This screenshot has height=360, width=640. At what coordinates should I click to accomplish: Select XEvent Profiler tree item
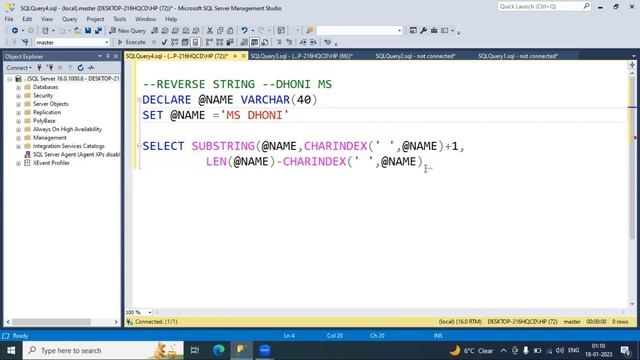tap(51, 163)
